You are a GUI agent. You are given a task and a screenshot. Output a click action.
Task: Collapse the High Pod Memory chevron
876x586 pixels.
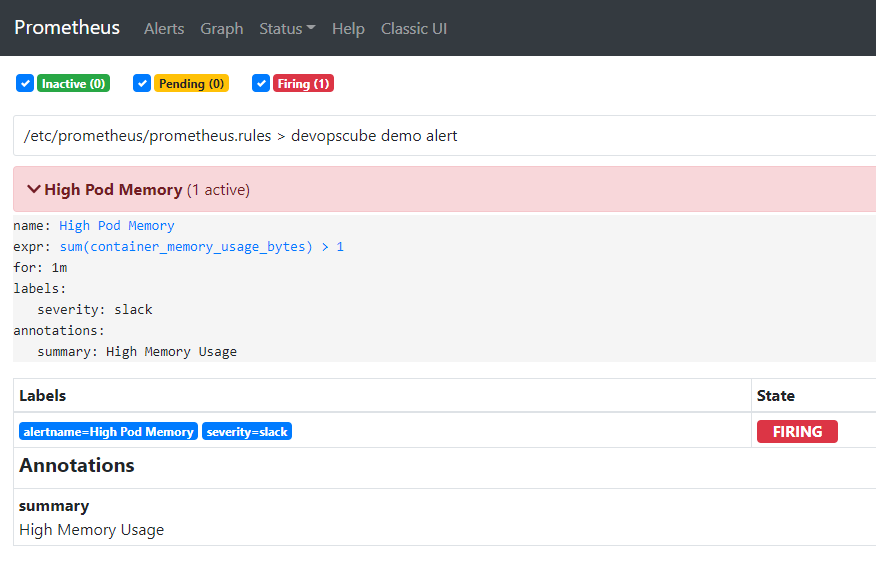[34, 189]
